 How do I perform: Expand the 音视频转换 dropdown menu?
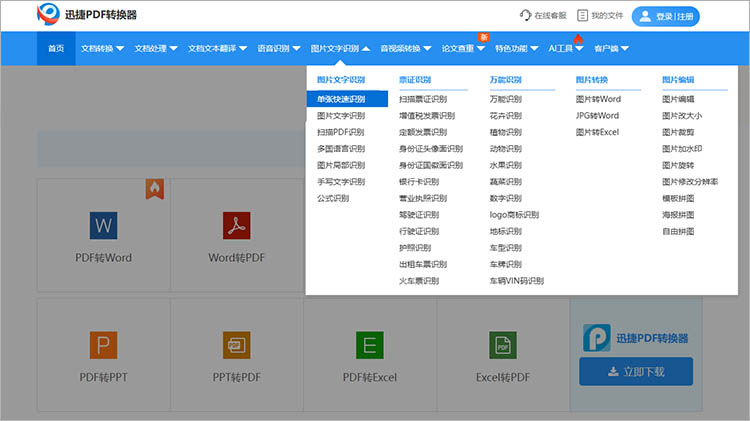406,48
